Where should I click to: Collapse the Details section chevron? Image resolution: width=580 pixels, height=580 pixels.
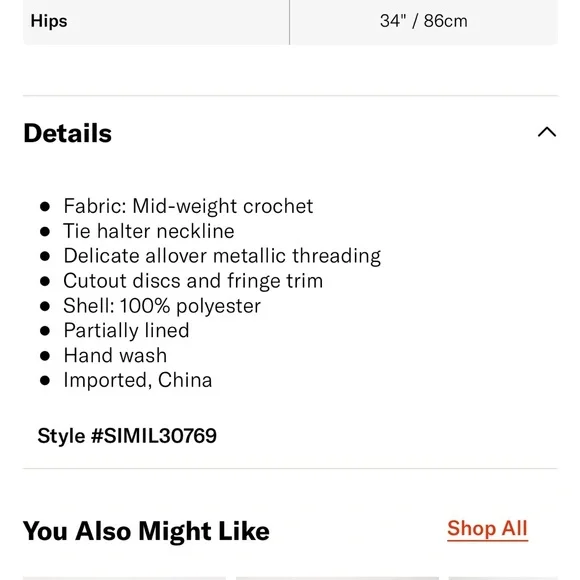tap(547, 132)
